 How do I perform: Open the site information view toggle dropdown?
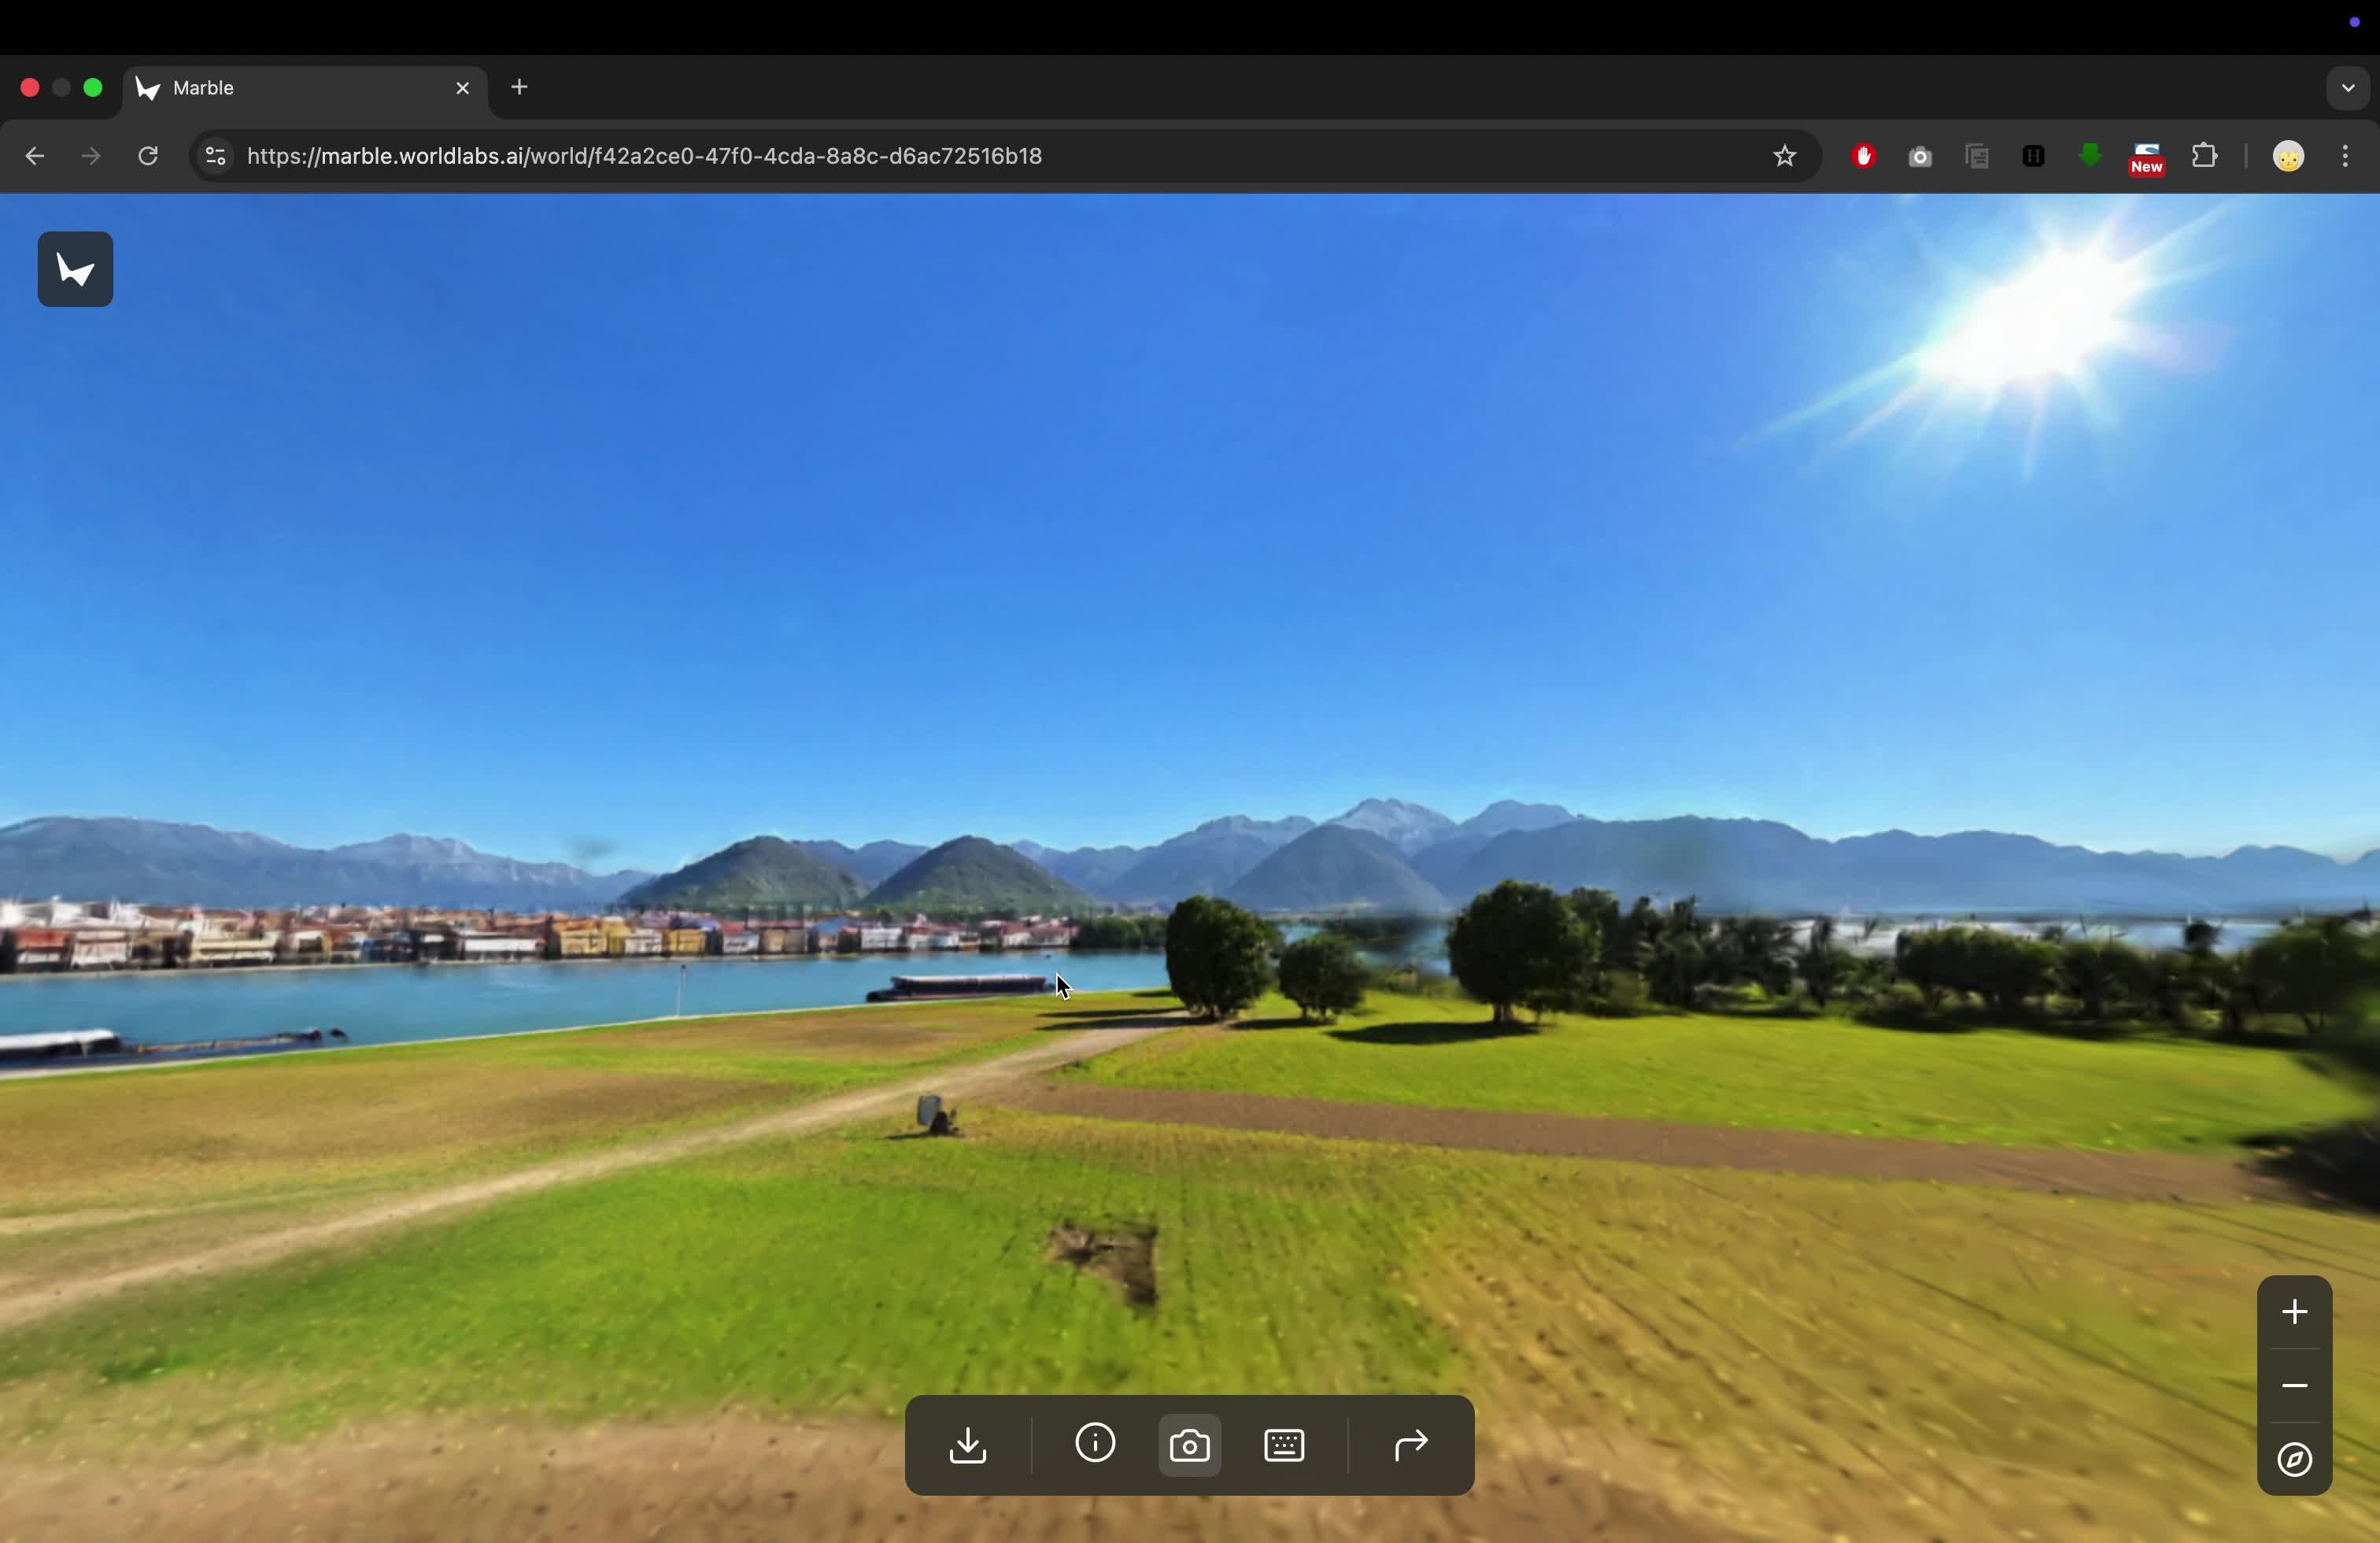tap(215, 156)
